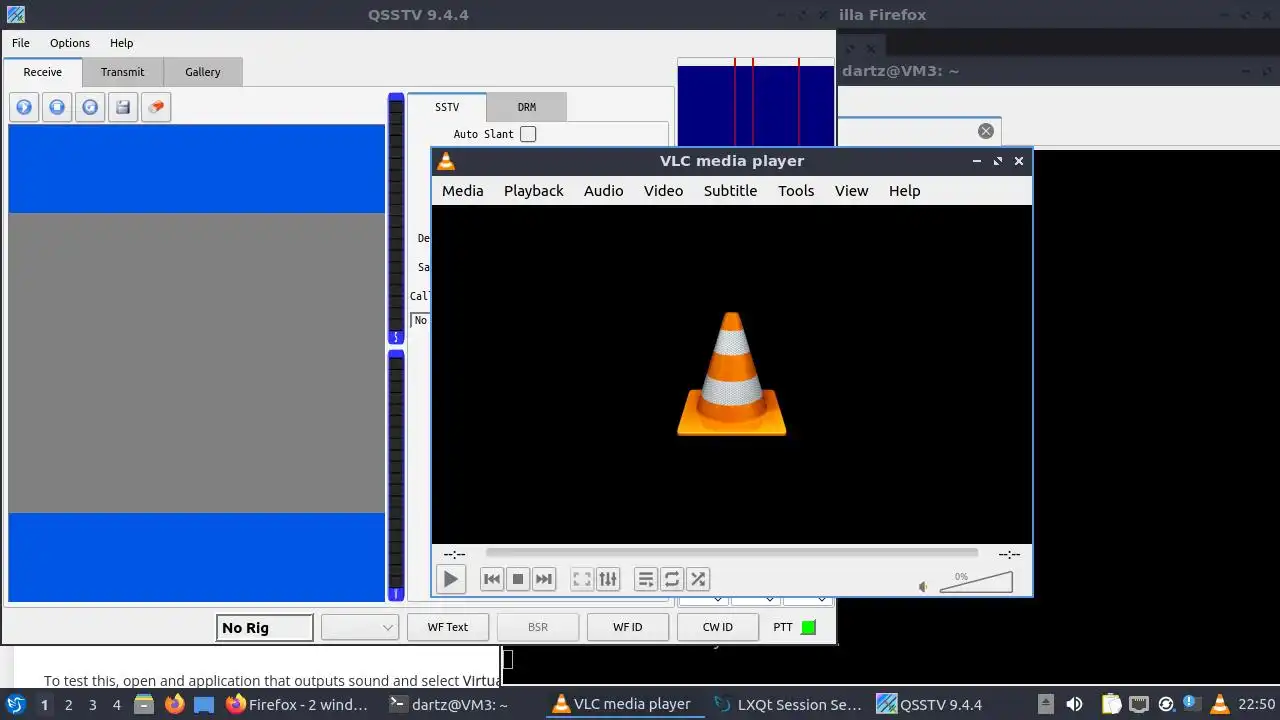Image resolution: width=1280 pixels, height=720 pixels.
Task: Select the SSTV mode tab
Action: [x=447, y=107]
